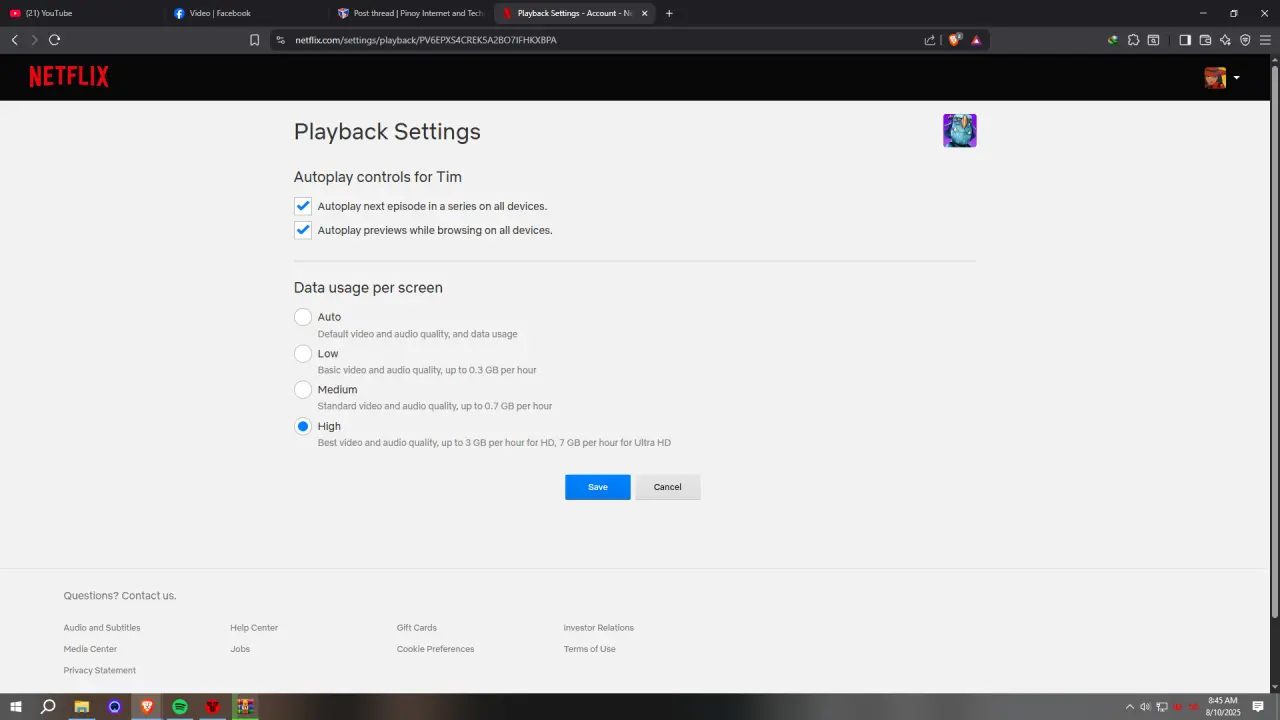Open the tab search toolbar icon
This screenshot has height=720, width=1280.
[x=1153, y=40]
